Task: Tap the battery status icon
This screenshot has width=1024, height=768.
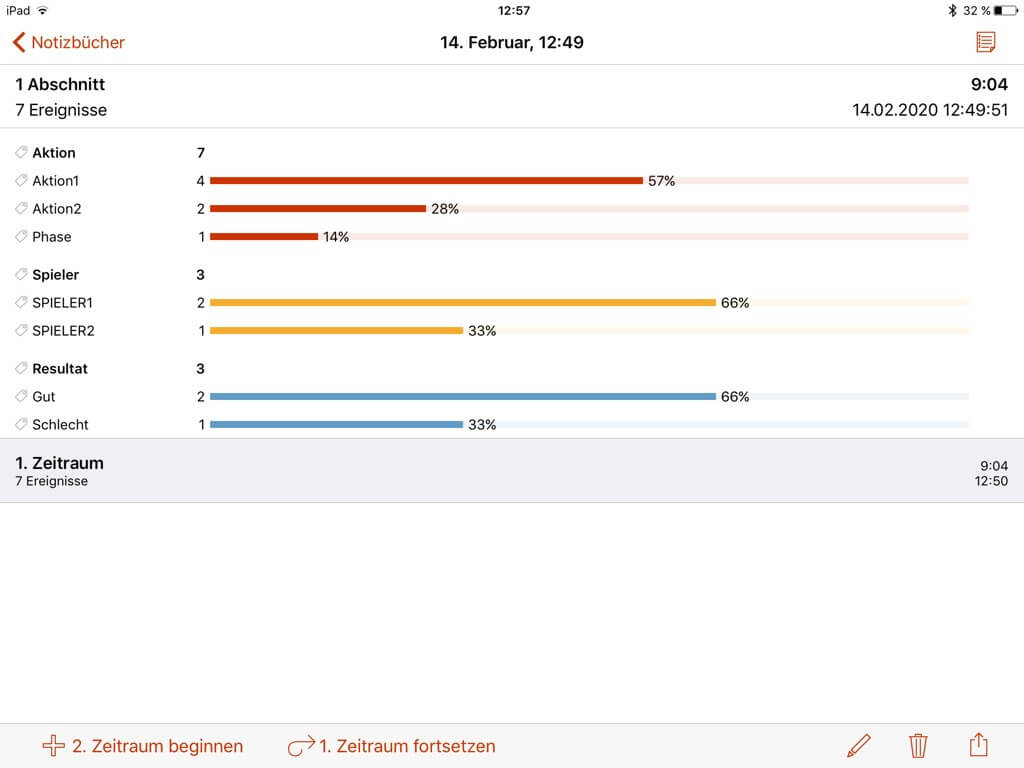Action: coord(1006,10)
